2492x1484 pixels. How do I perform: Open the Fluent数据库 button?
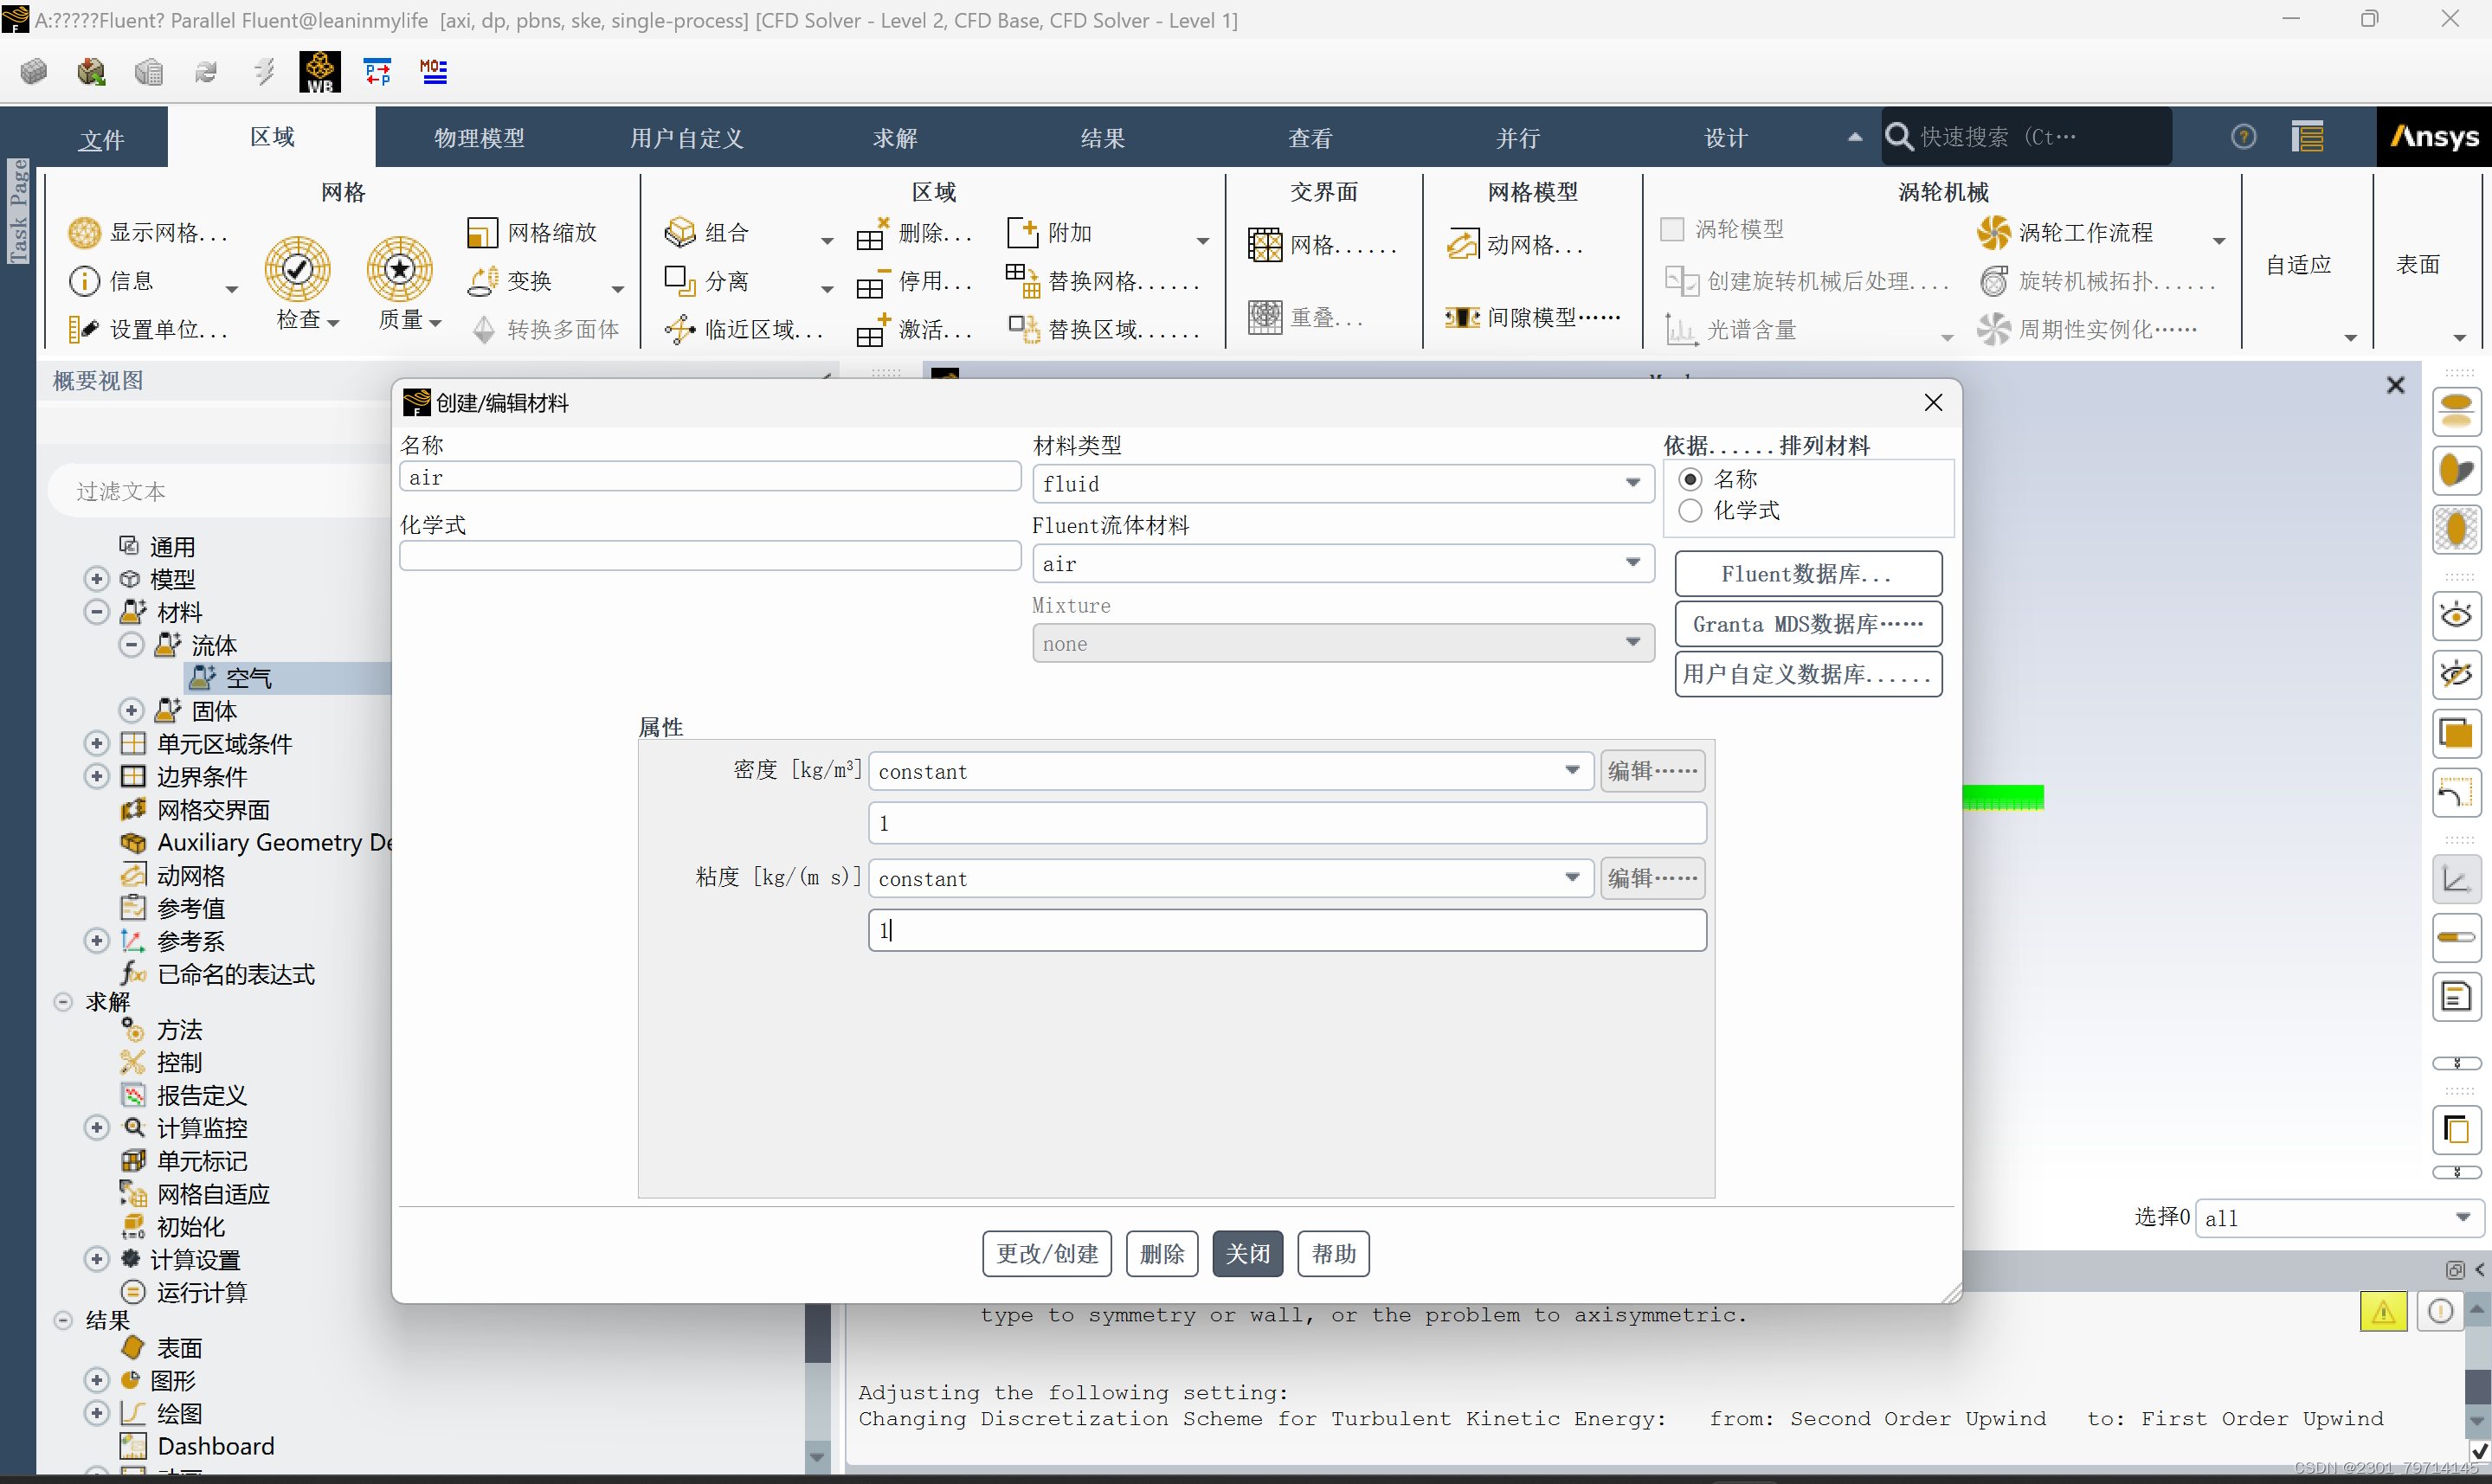[1807, 574]
